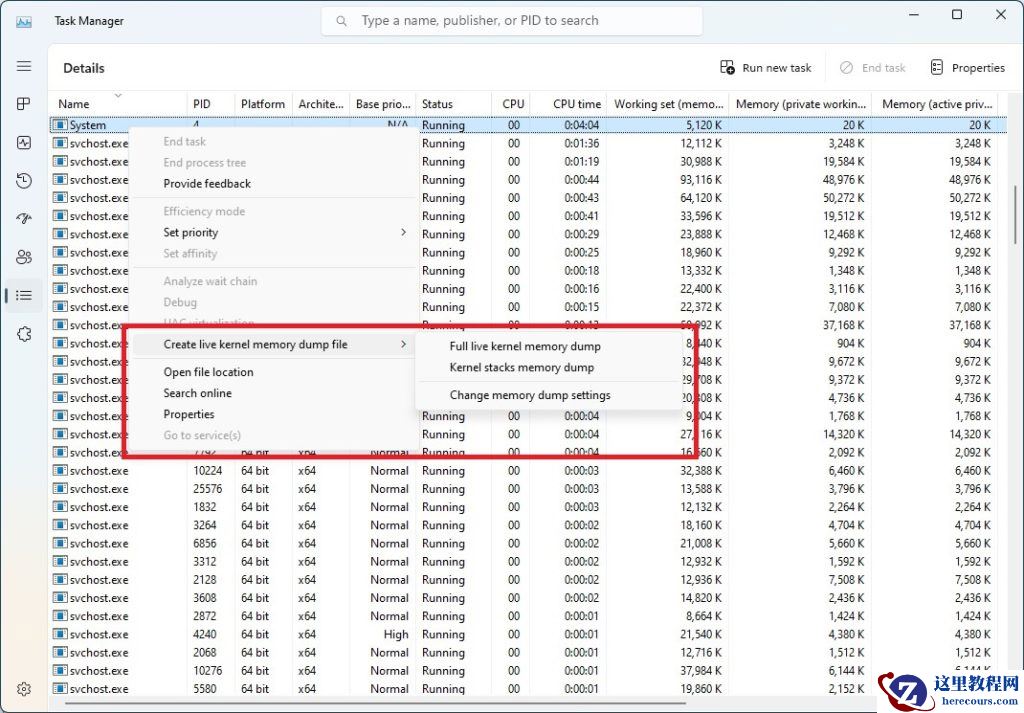Open the Performance page icon

pyautogui.click(x=24, y=142)
